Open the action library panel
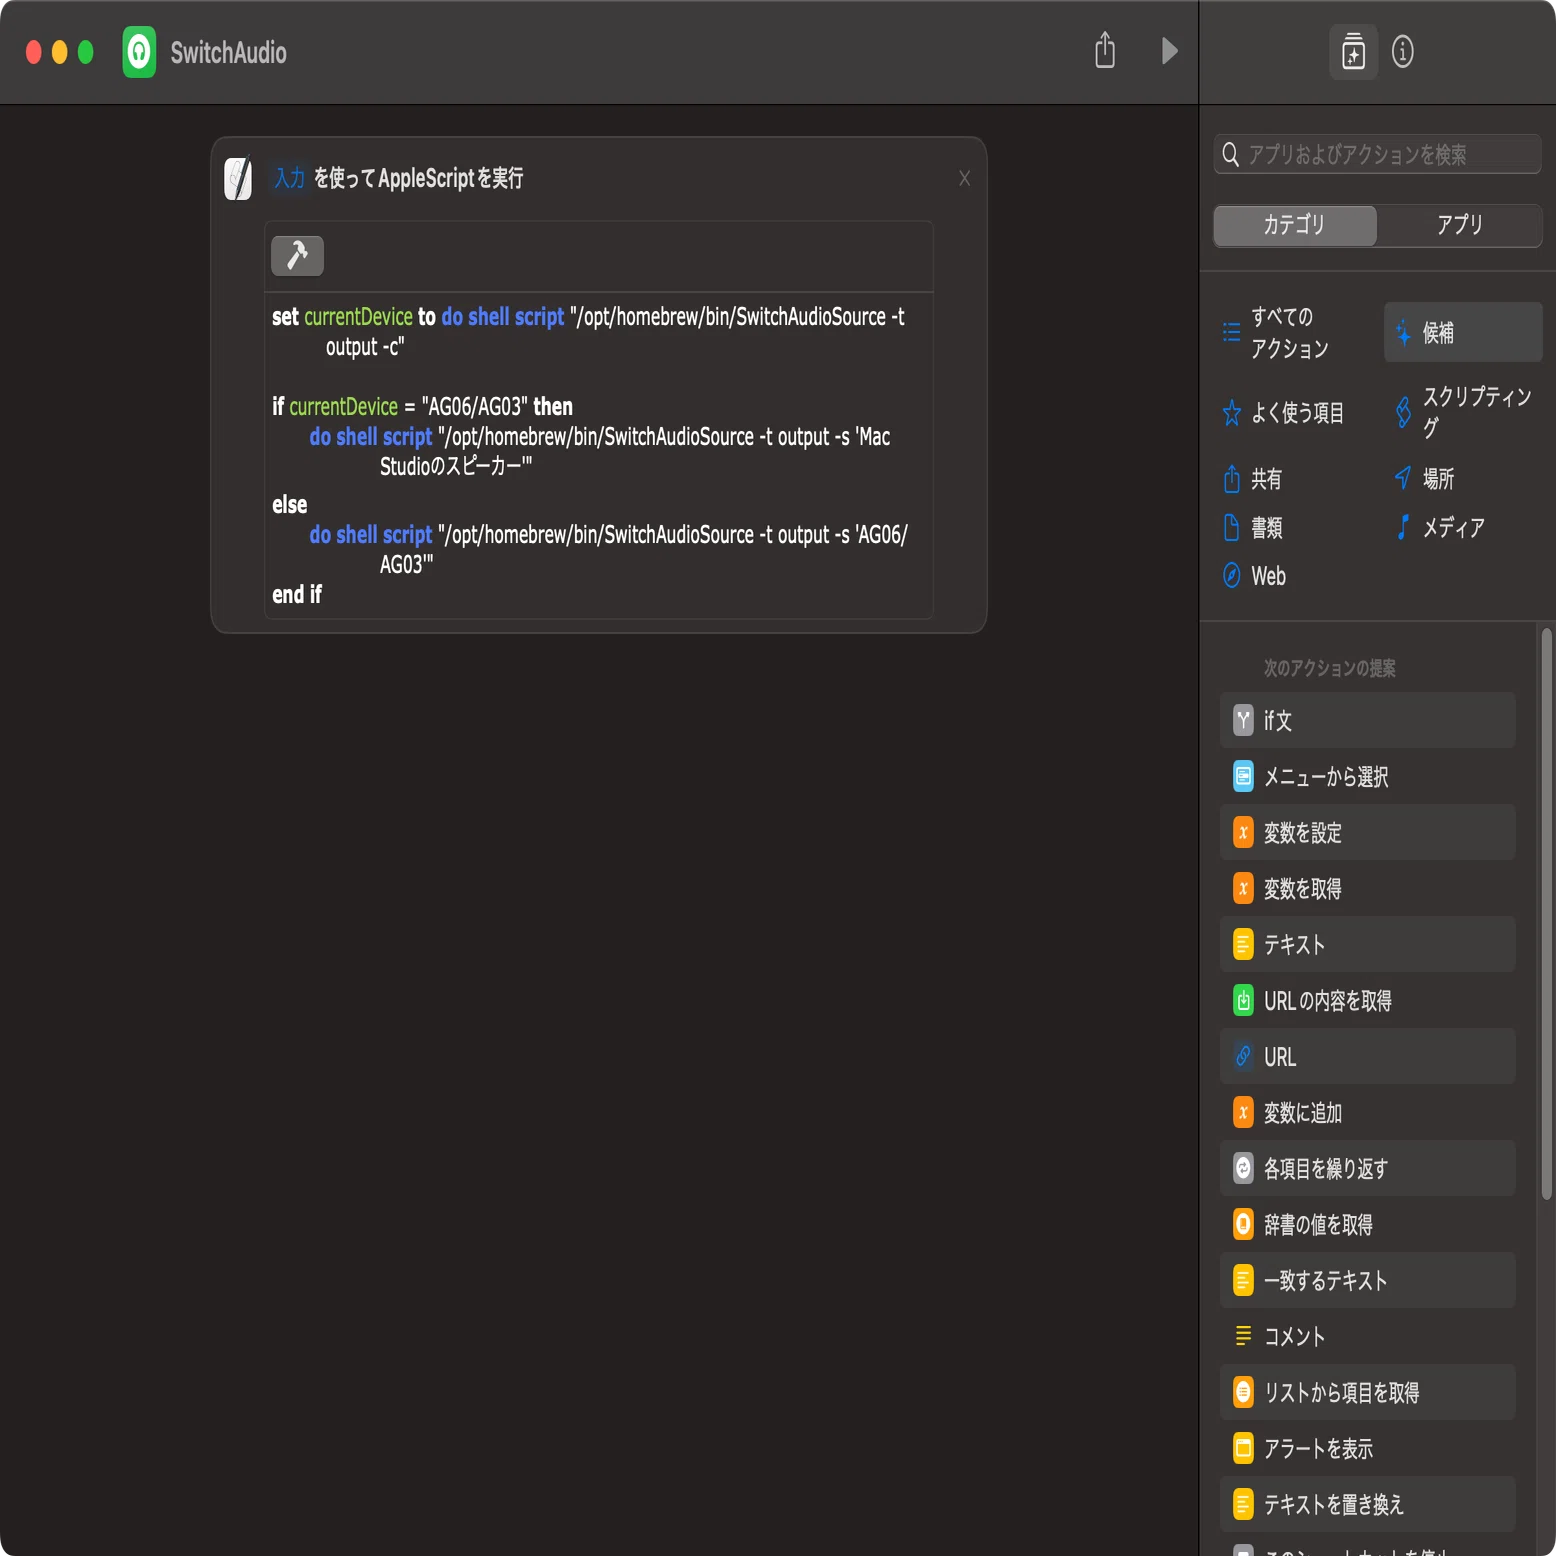This screenshot has height=1556, width=1556. [x=1353, y=52]
